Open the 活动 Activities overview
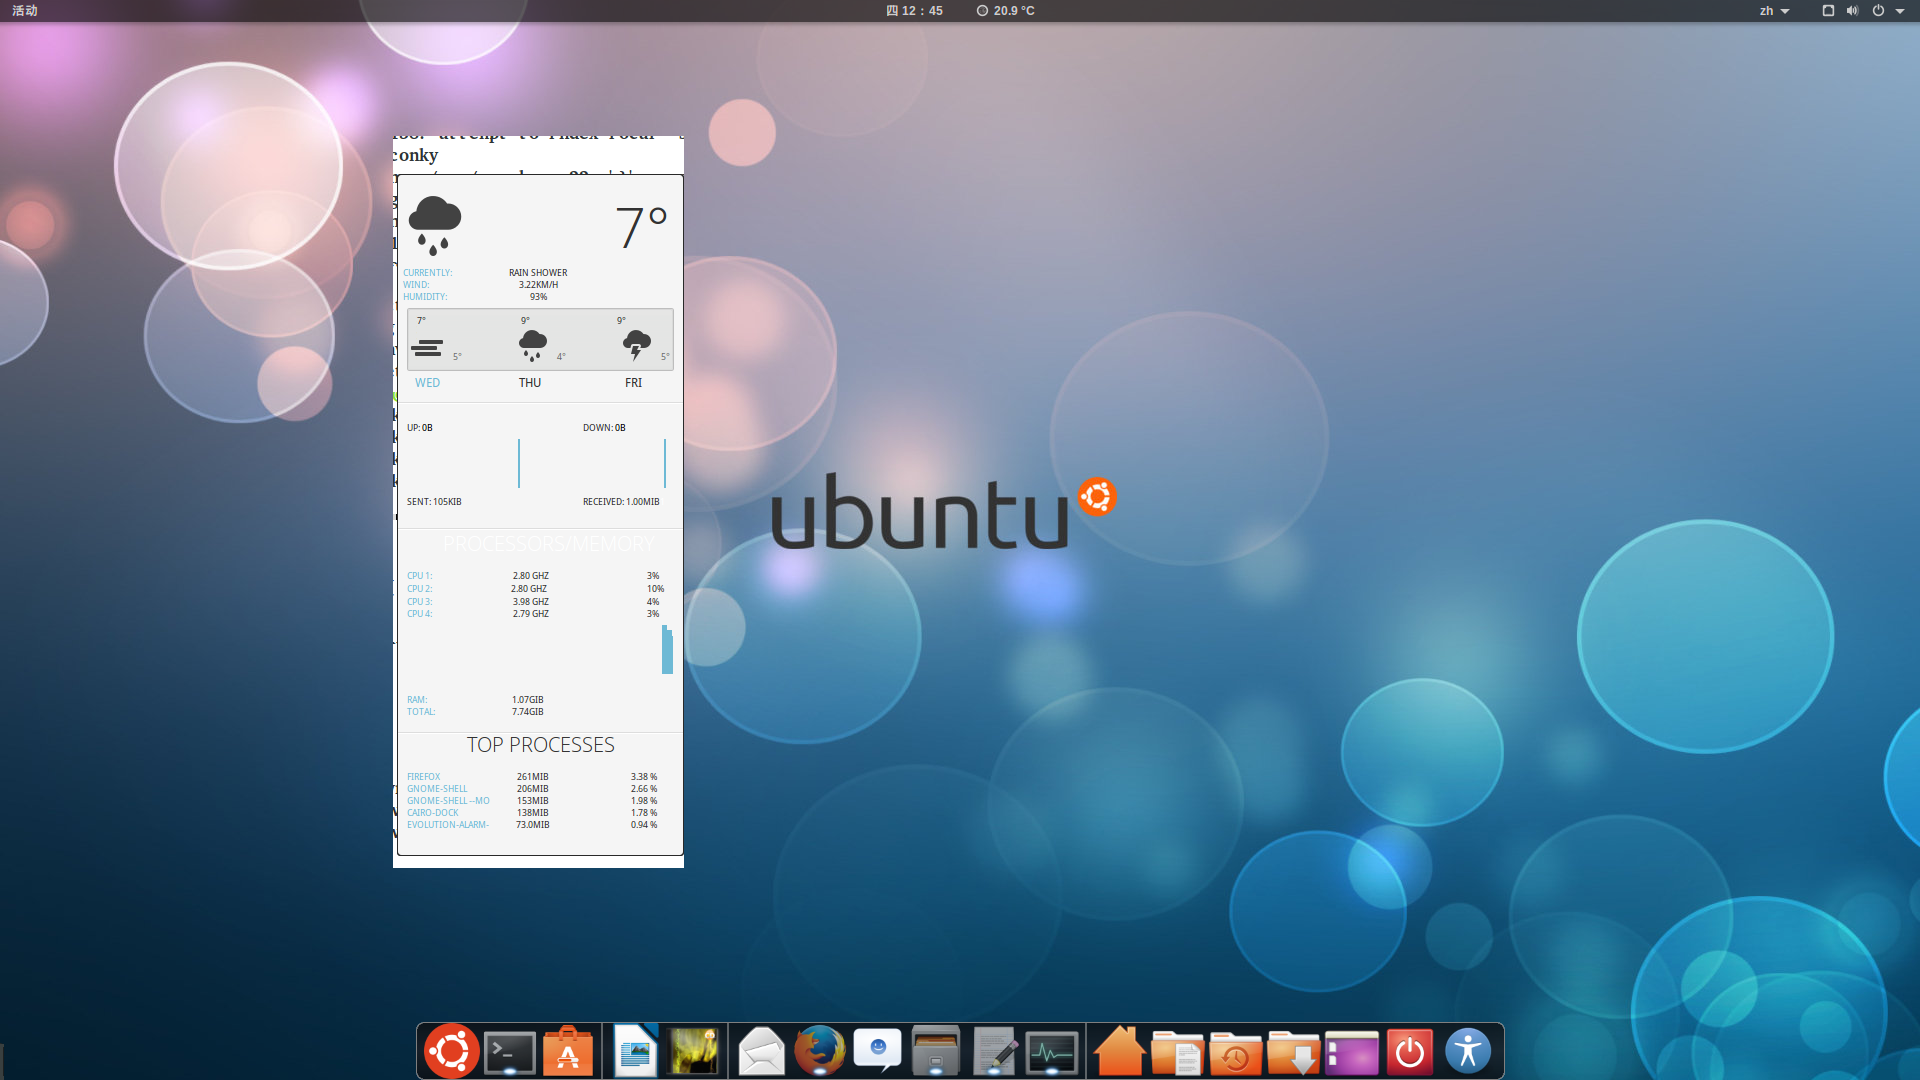The image size is (1920, 1080). (24, 11)
